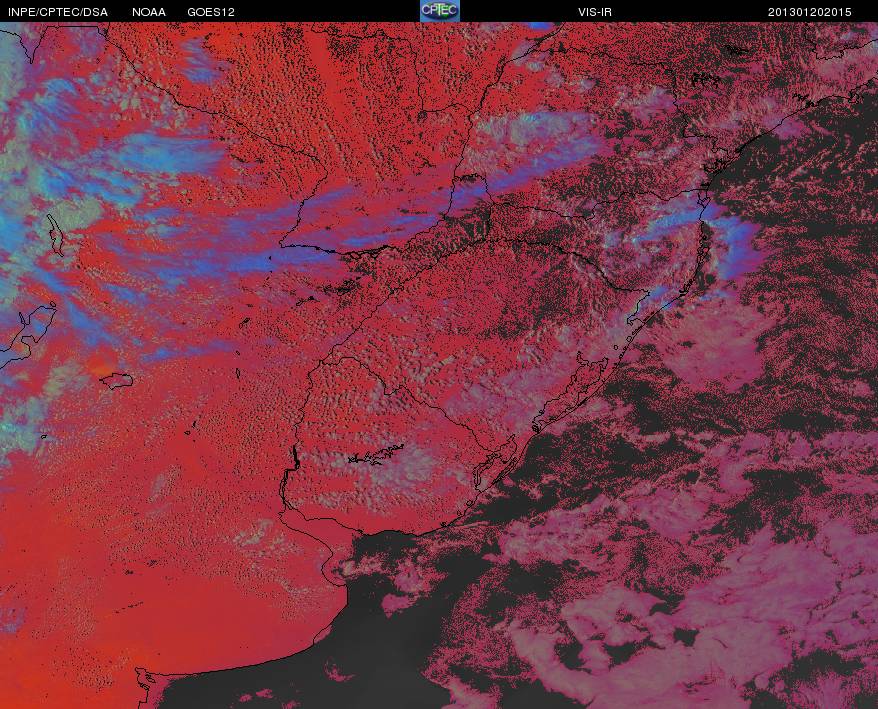Click the CPTEC logo in header
Viewport: 878px width, 709px height.
(440, 11)
